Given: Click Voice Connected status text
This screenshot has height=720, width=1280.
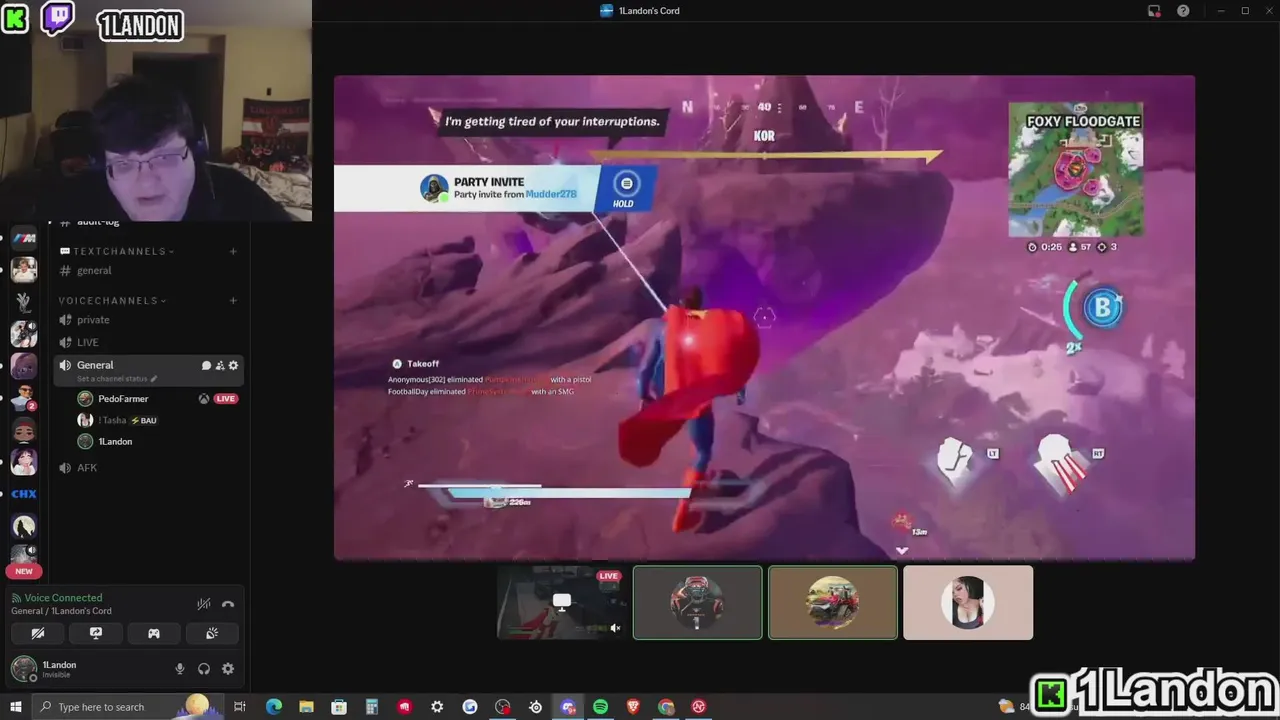Looking at the screenshot, I should (63, 598).
